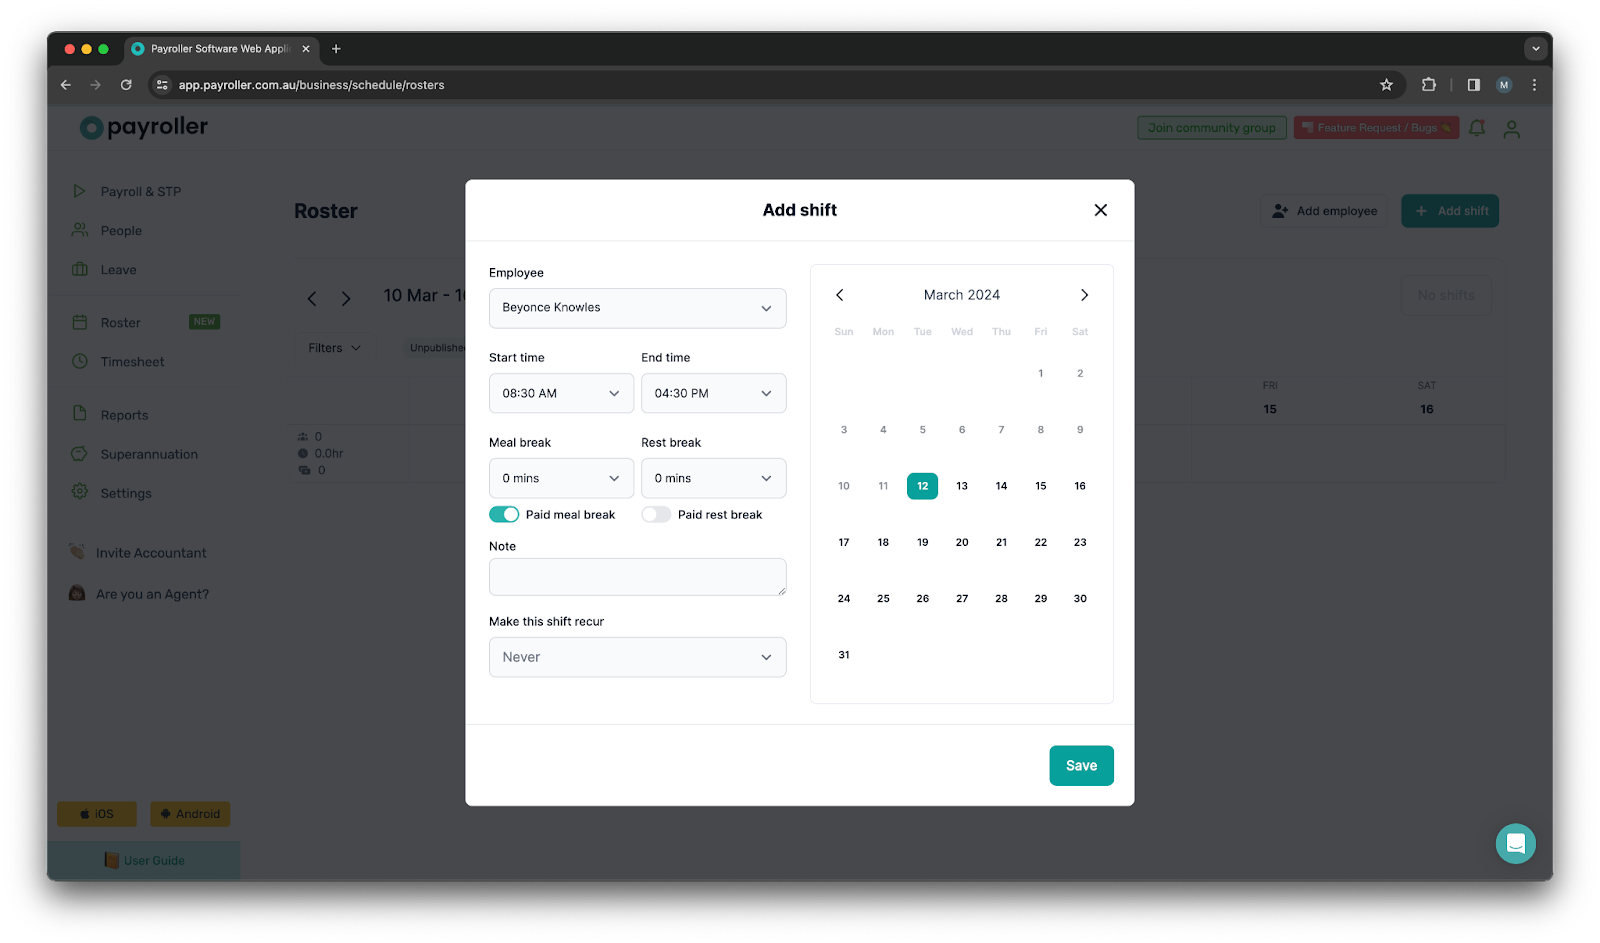Open the tab search dropdown arrow
Screen dimensions: 1600x943
[x=1536, y=48]
